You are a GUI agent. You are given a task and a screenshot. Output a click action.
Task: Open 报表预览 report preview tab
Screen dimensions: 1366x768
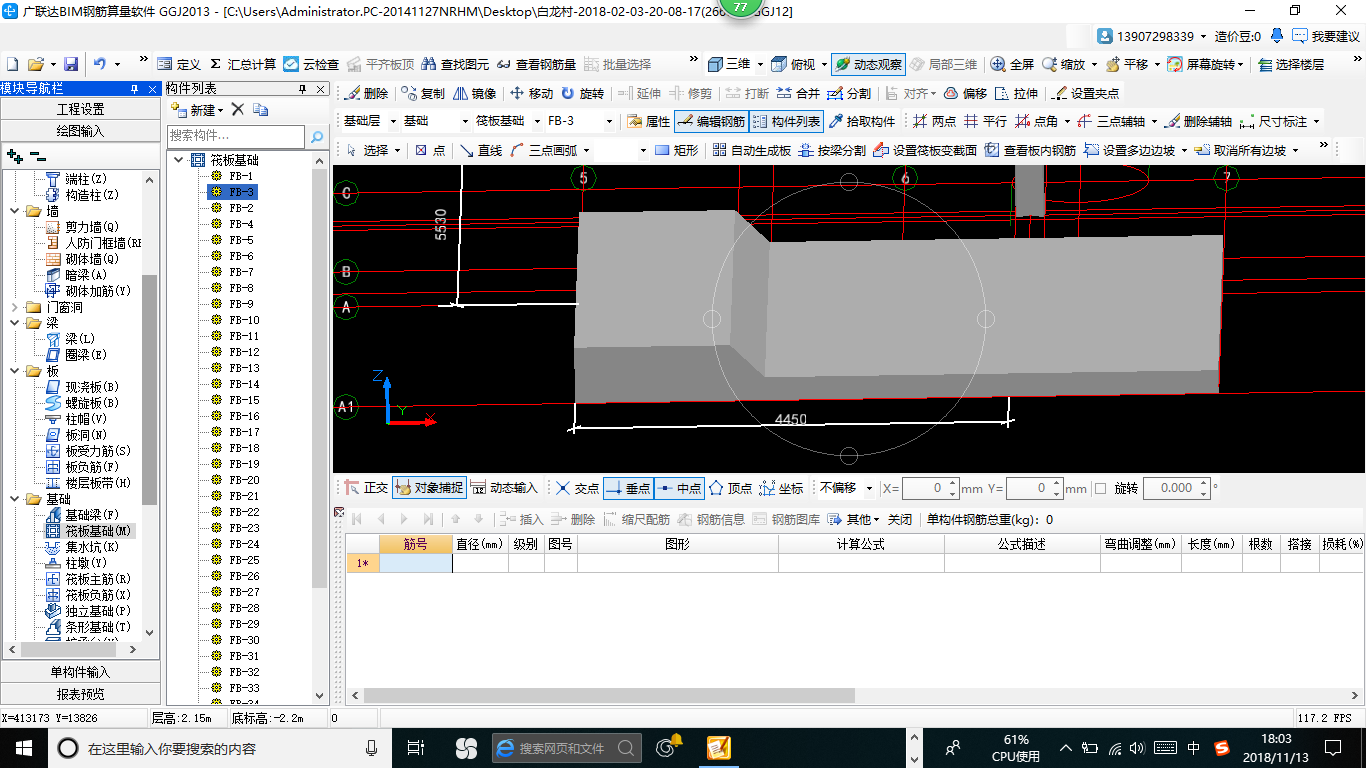point(80,694)
